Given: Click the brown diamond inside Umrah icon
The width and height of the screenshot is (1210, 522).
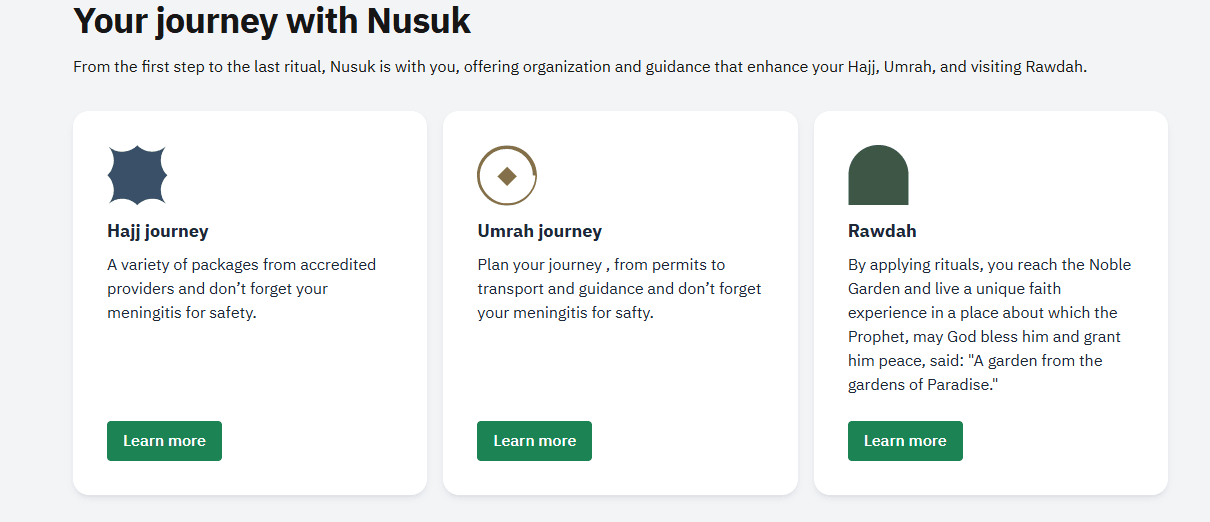Looking at the screenshot, I should [507, 177].
